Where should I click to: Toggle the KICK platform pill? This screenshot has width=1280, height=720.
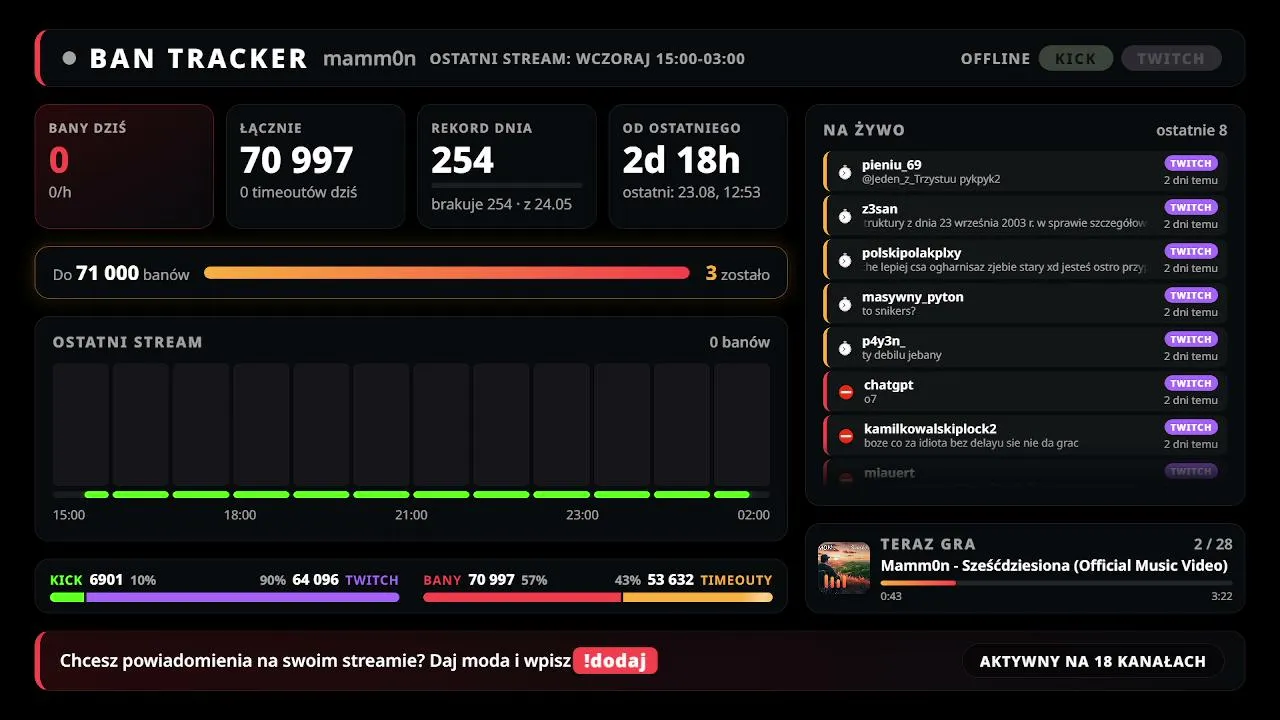pos(1076,58)
